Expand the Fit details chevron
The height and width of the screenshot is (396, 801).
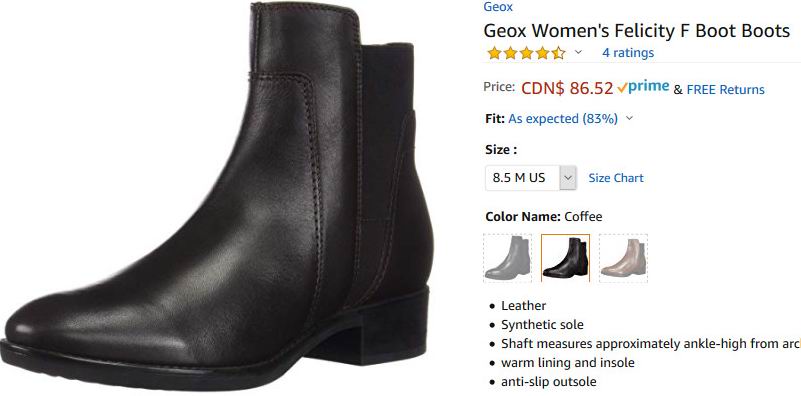click(629, 119)
